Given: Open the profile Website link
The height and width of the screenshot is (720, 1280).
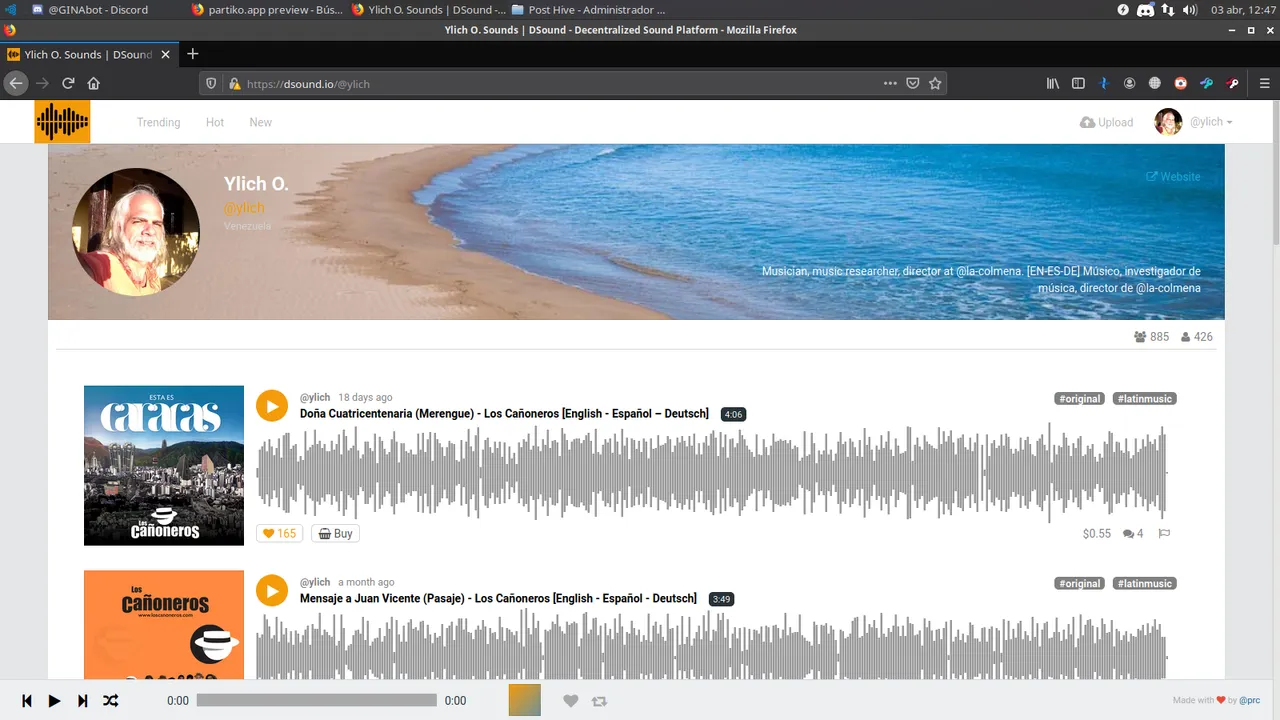Looking at the screenshot, I should (x=1173, y=176).
